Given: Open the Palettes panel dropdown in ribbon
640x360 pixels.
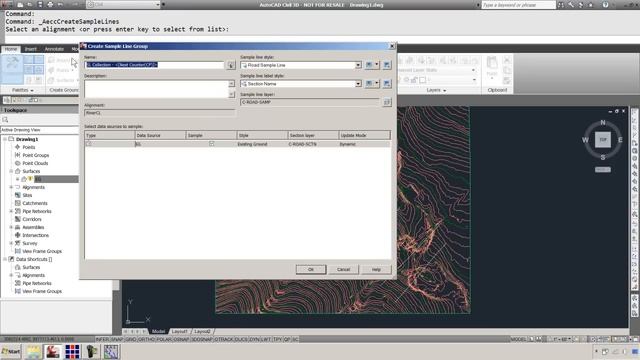Looking at the screenshot, I should point(22,90).
